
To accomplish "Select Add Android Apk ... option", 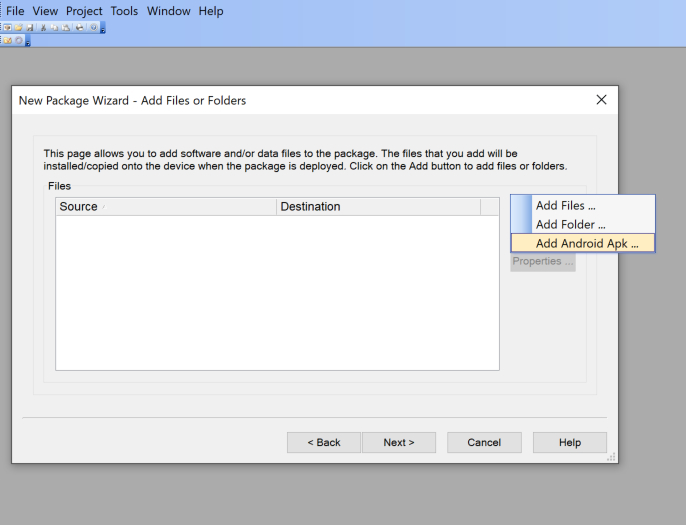I will point(583,243).
